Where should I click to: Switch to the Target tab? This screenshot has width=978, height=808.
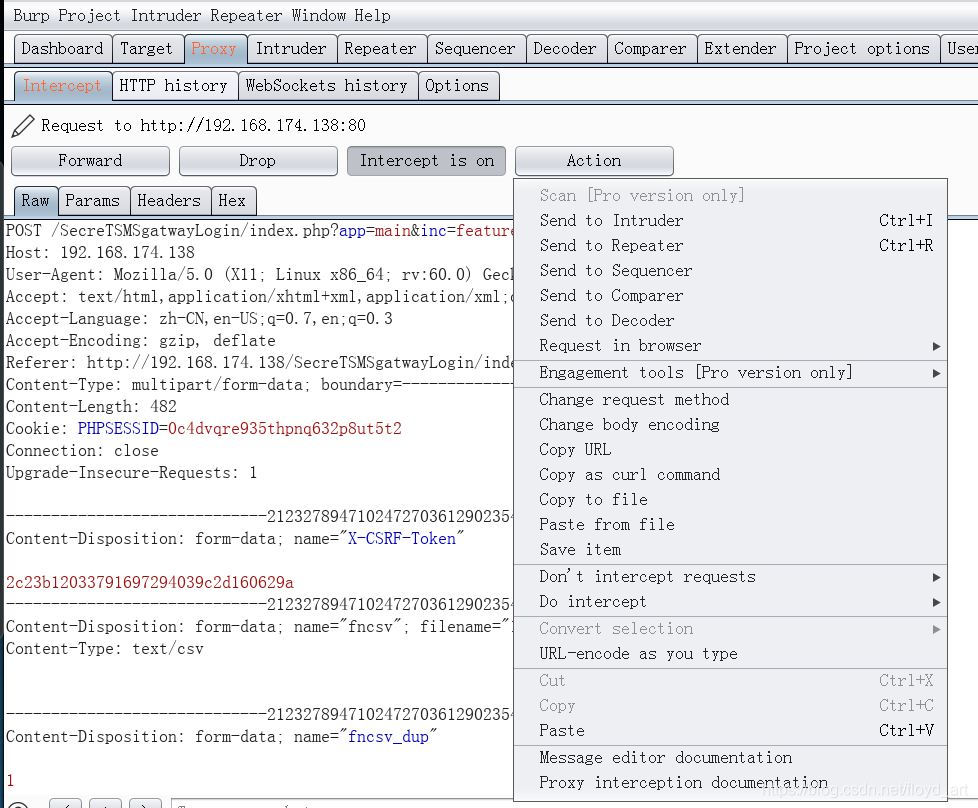tap(147, 49)
